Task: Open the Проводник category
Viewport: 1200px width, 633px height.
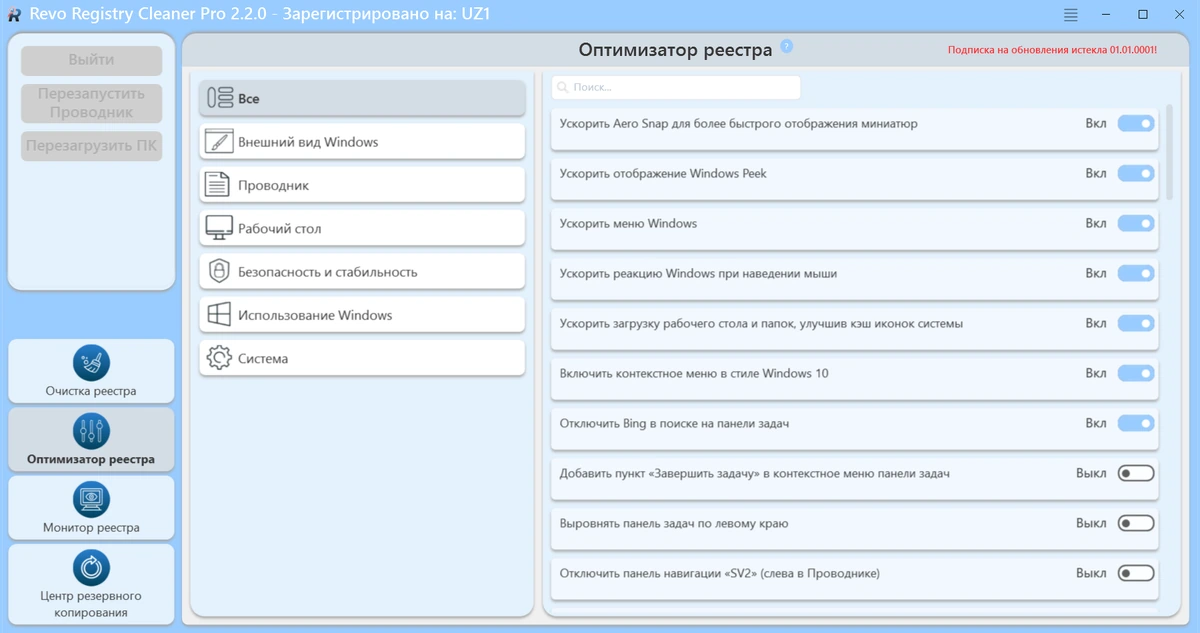Action: pos(362,185)
